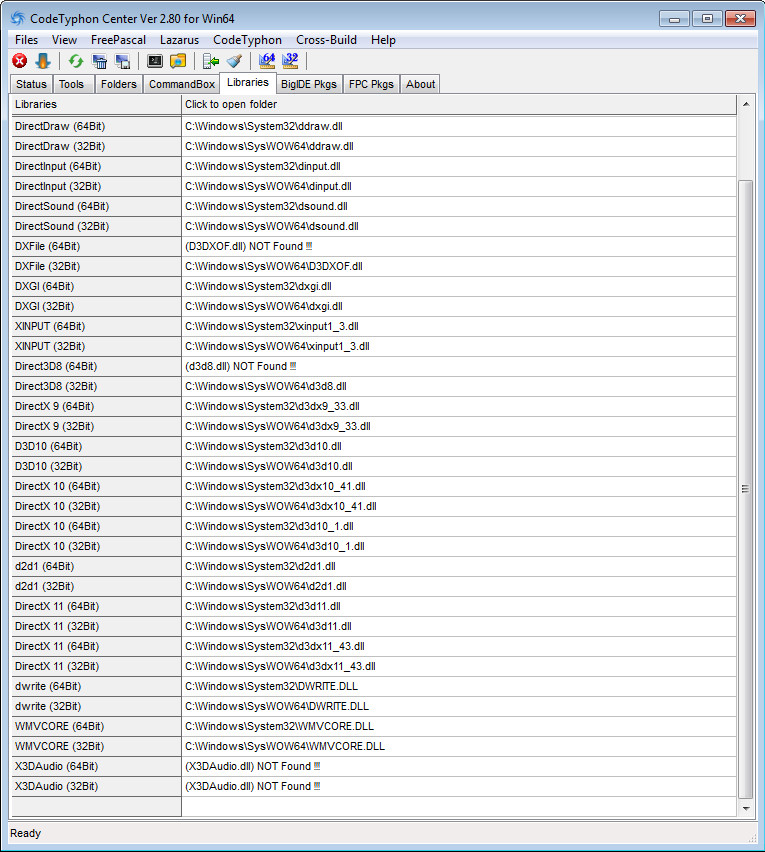Click the 'D3D10 (64Bit)' row label
765x852 pixels.
point(96,446)
